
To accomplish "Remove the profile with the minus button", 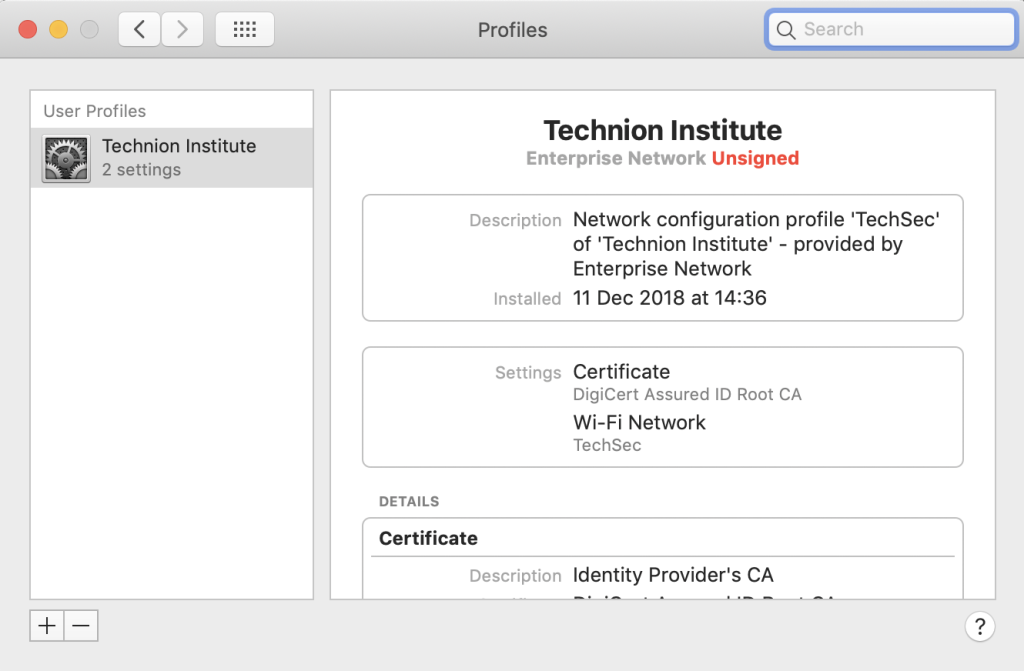I will click(x=81, y=626).
